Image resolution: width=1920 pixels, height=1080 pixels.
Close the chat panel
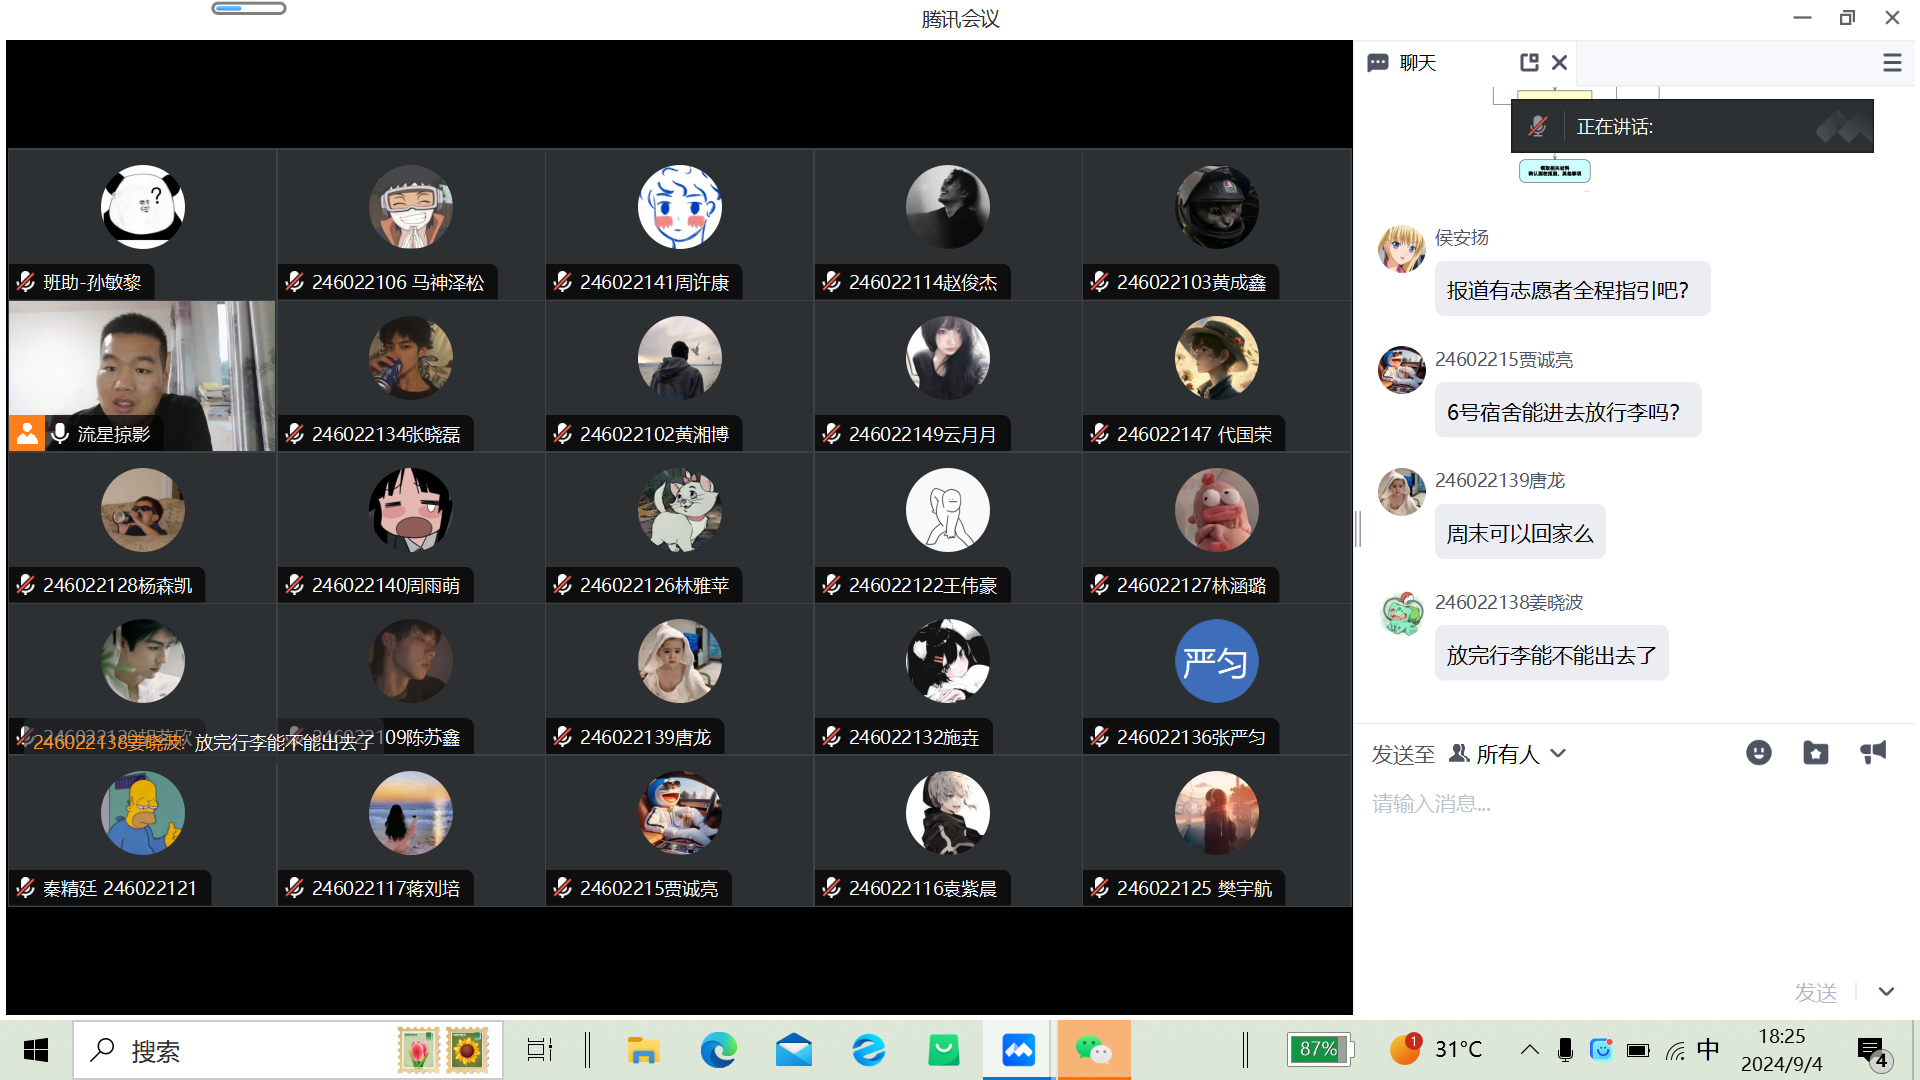(x=1559, y=62)
